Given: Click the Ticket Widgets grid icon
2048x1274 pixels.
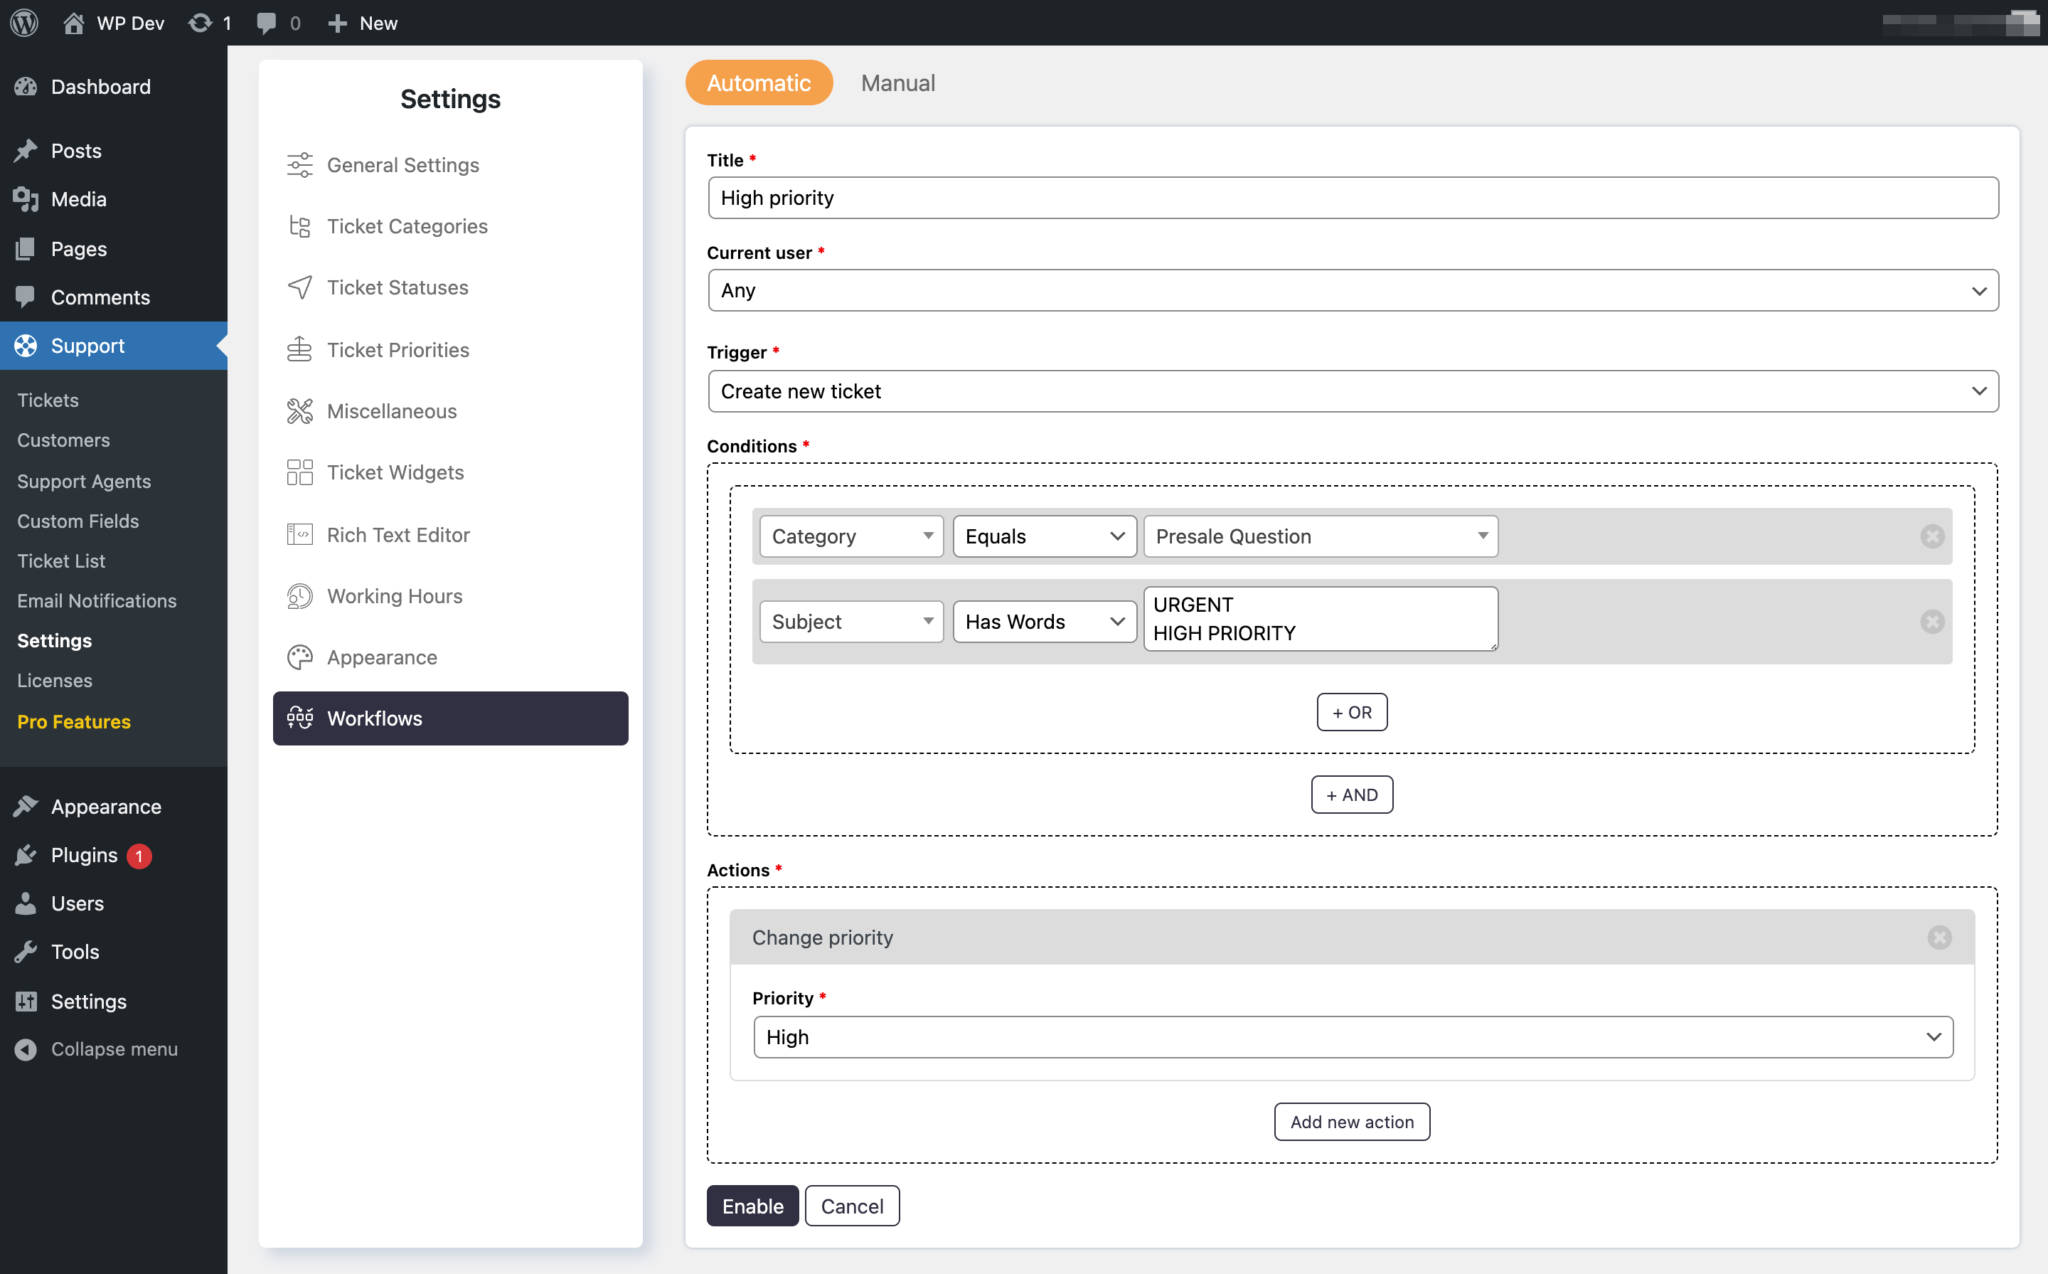Looking at the screenshot, I should click(298, 472).
